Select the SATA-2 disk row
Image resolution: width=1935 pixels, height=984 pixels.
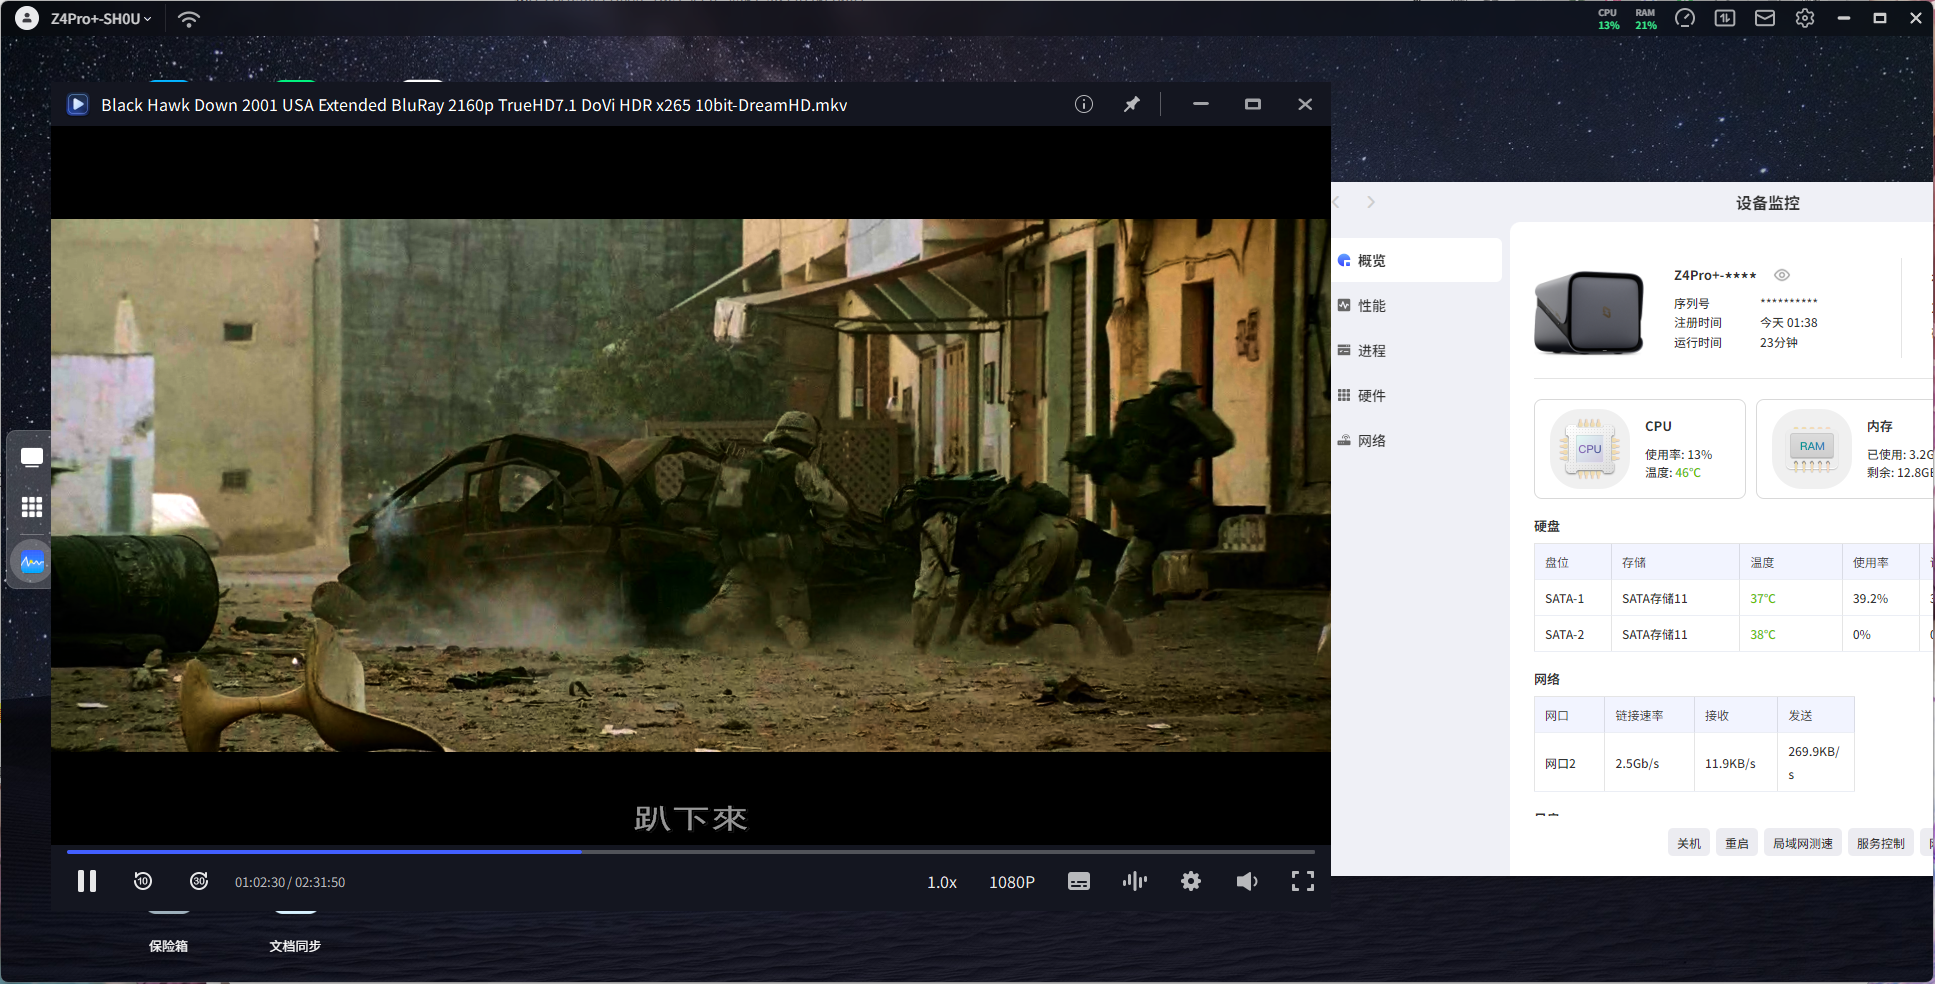[1734, 634]
